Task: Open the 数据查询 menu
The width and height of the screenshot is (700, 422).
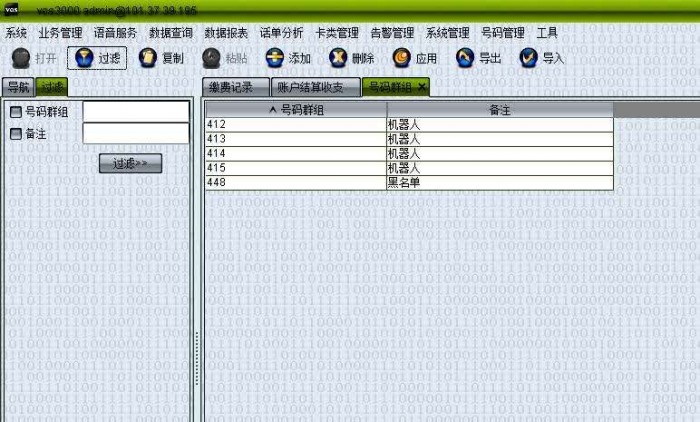Action: (x=171, y=33)
